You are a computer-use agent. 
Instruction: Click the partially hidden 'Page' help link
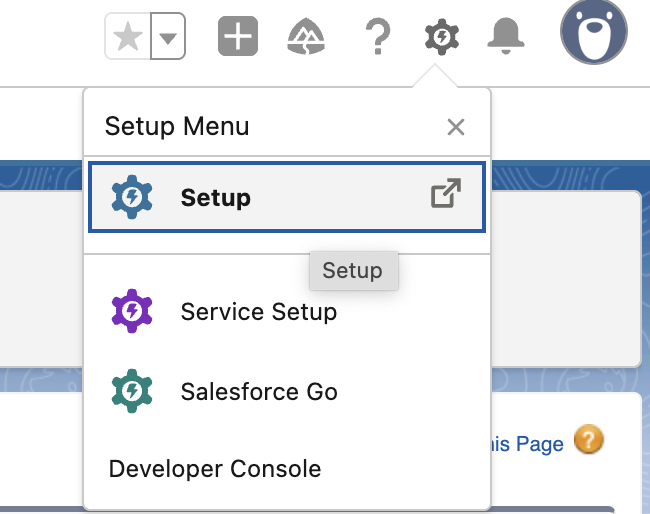click(527, 444)
